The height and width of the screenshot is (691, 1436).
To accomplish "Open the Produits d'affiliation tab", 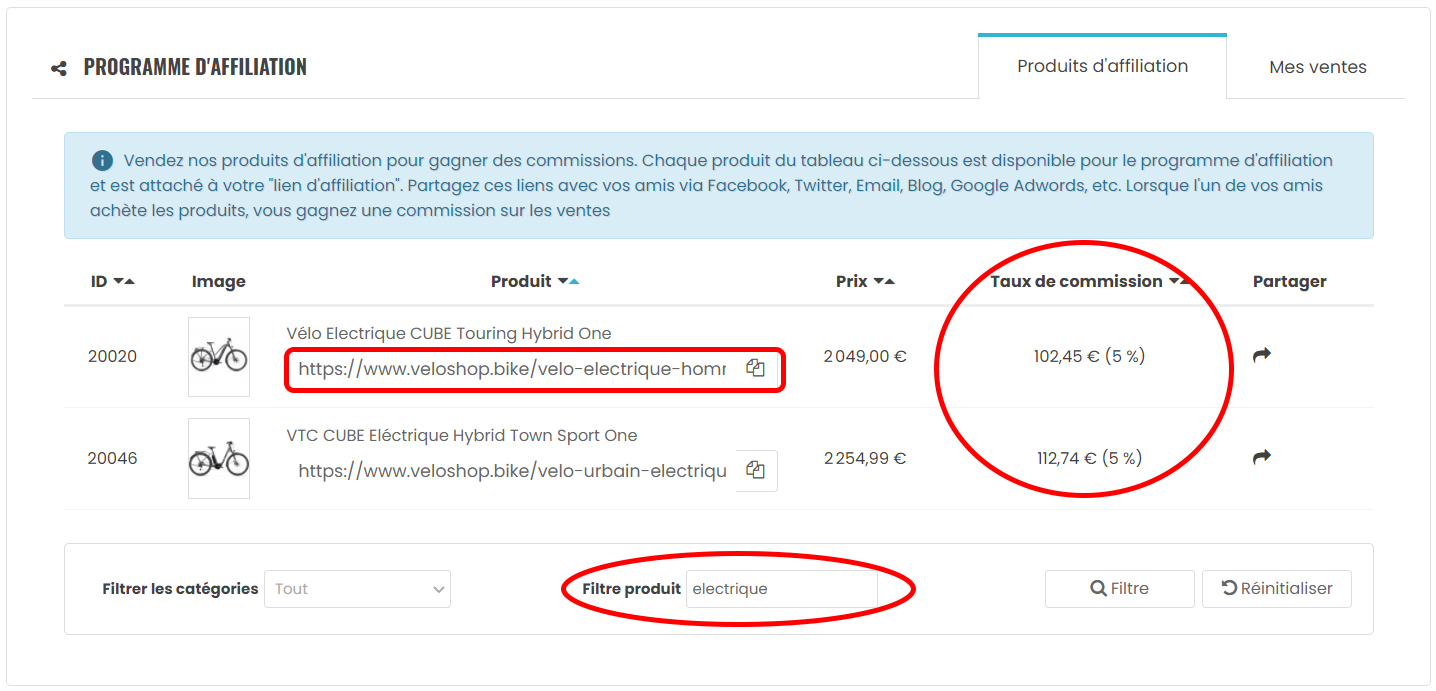I will click(1102, 66).
